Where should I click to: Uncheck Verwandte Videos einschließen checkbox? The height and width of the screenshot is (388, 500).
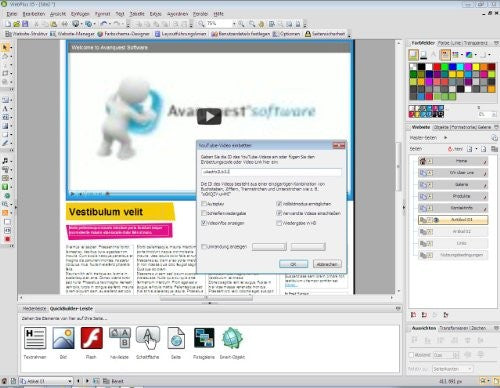[279, 213]
